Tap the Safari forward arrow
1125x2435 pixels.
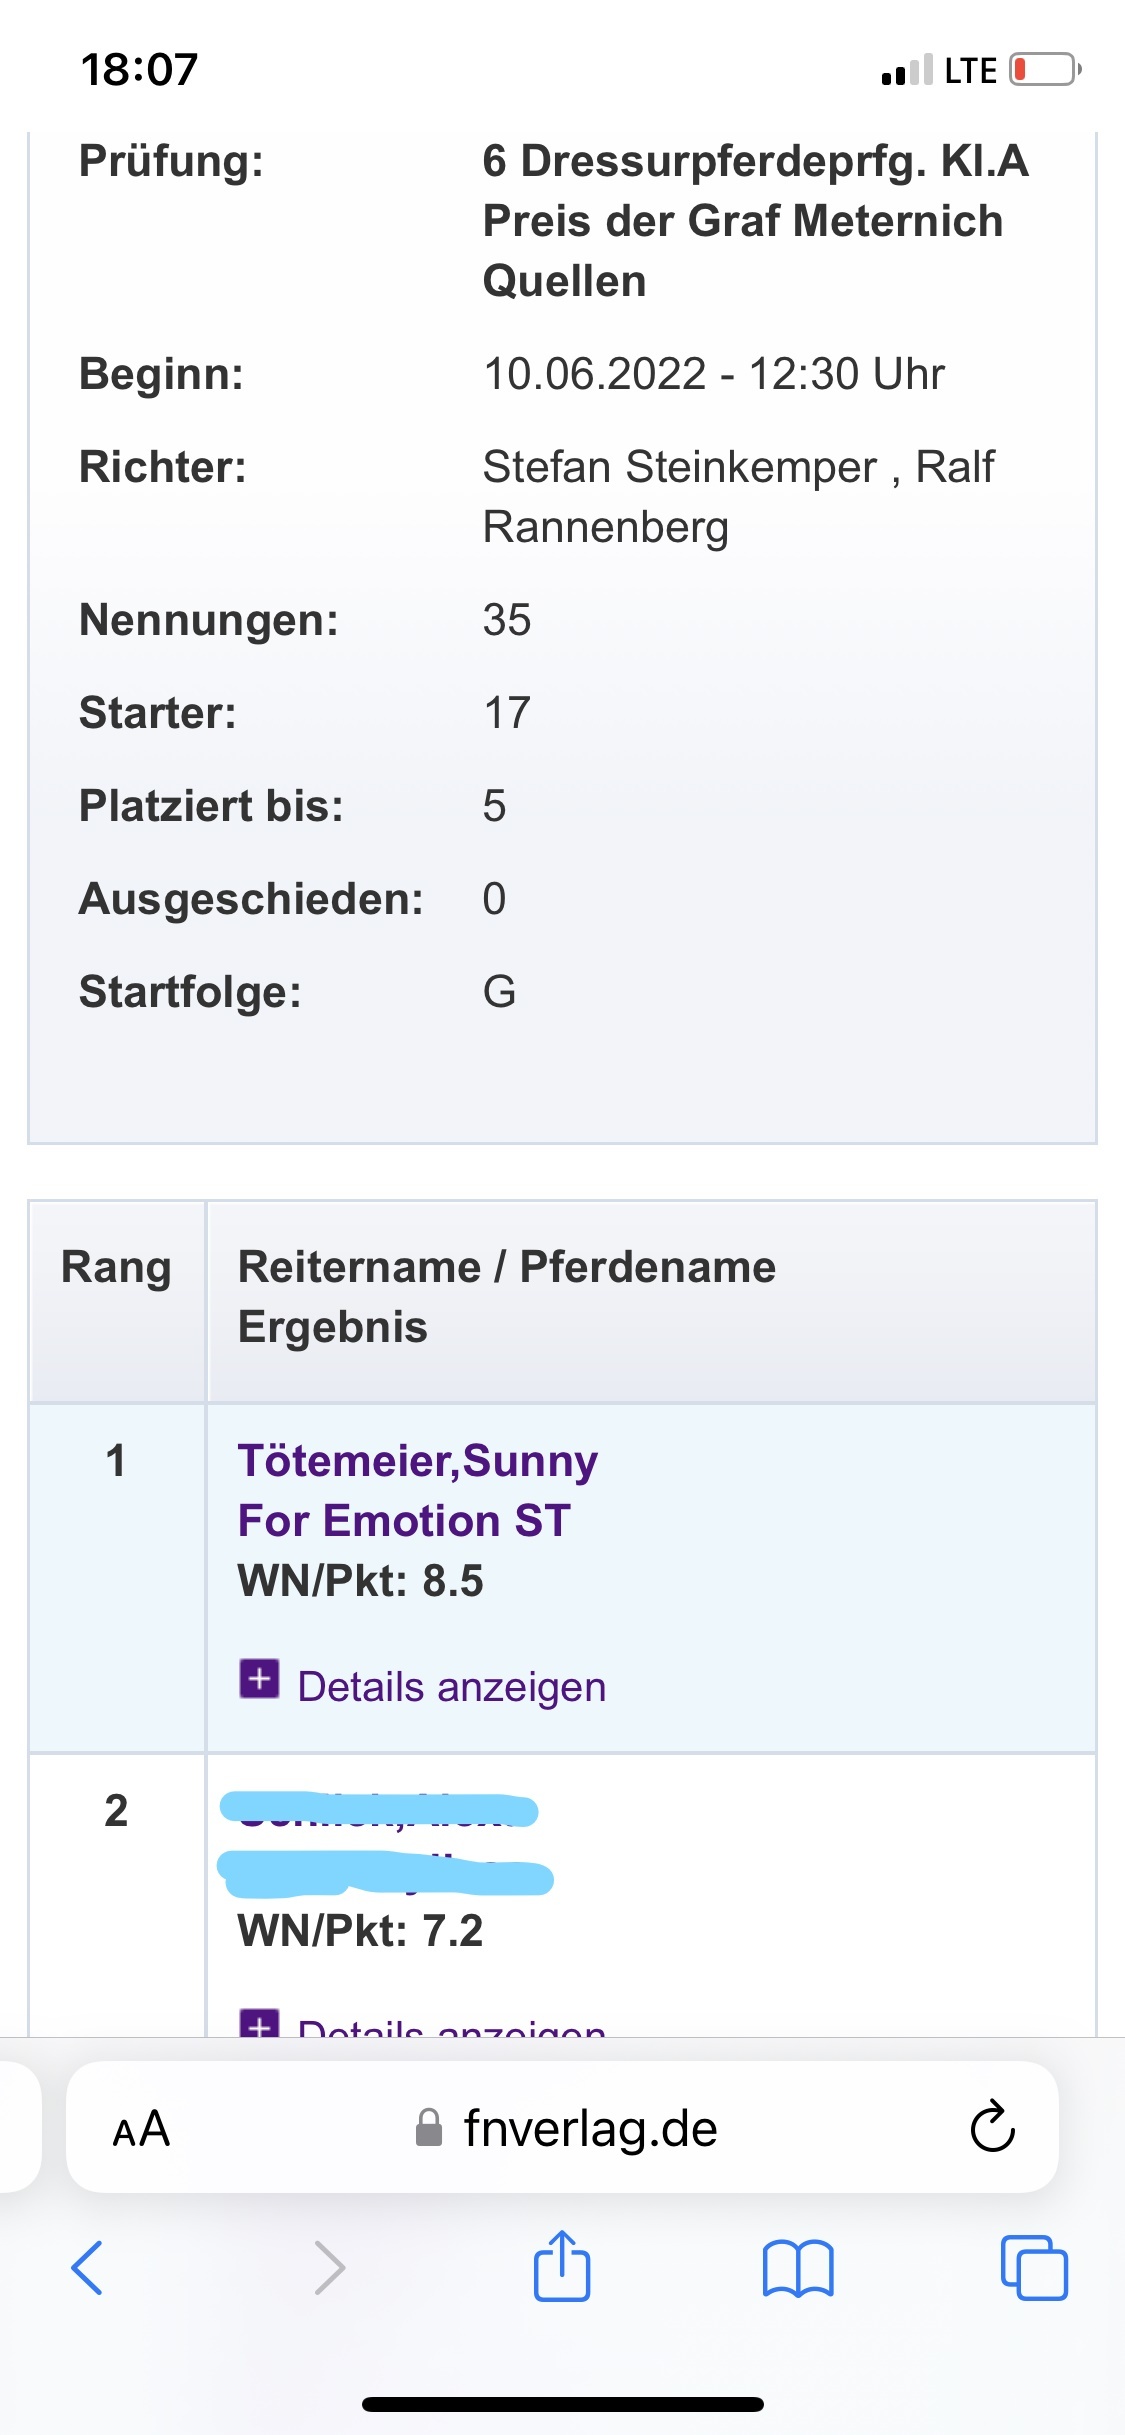[x=329, y=2268]
